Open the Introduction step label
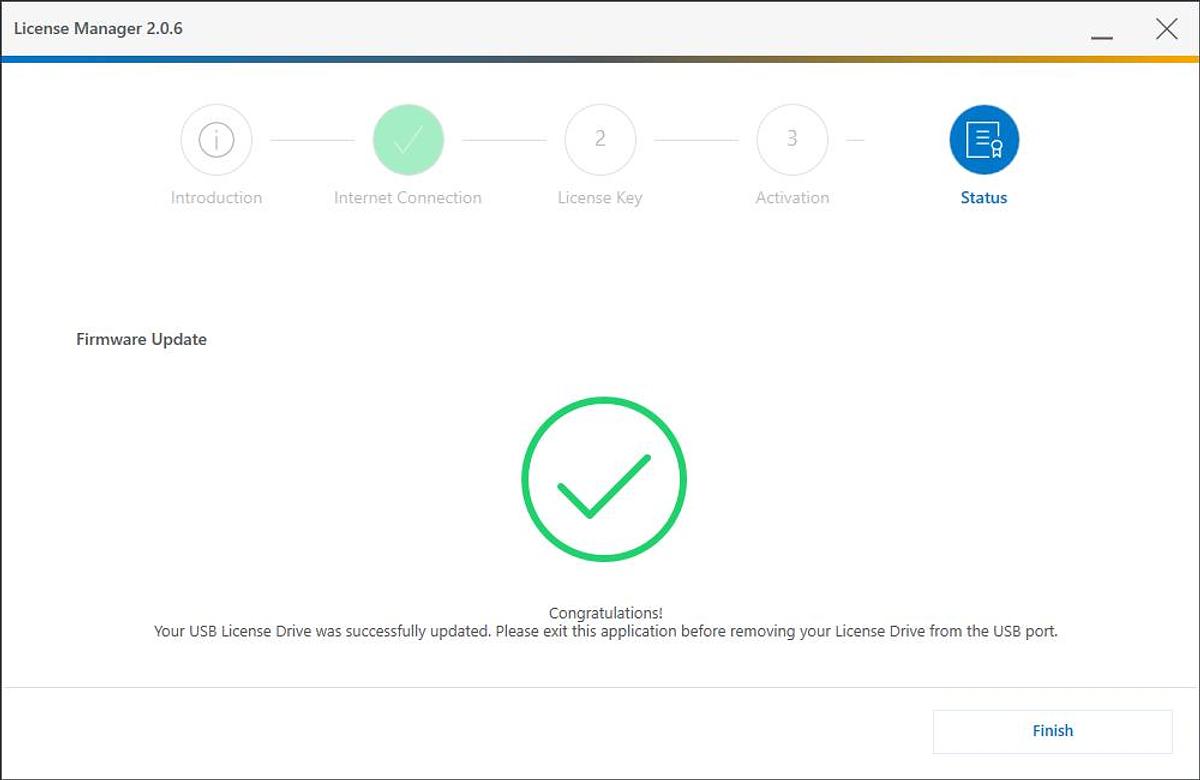 (x=216, y=197)
